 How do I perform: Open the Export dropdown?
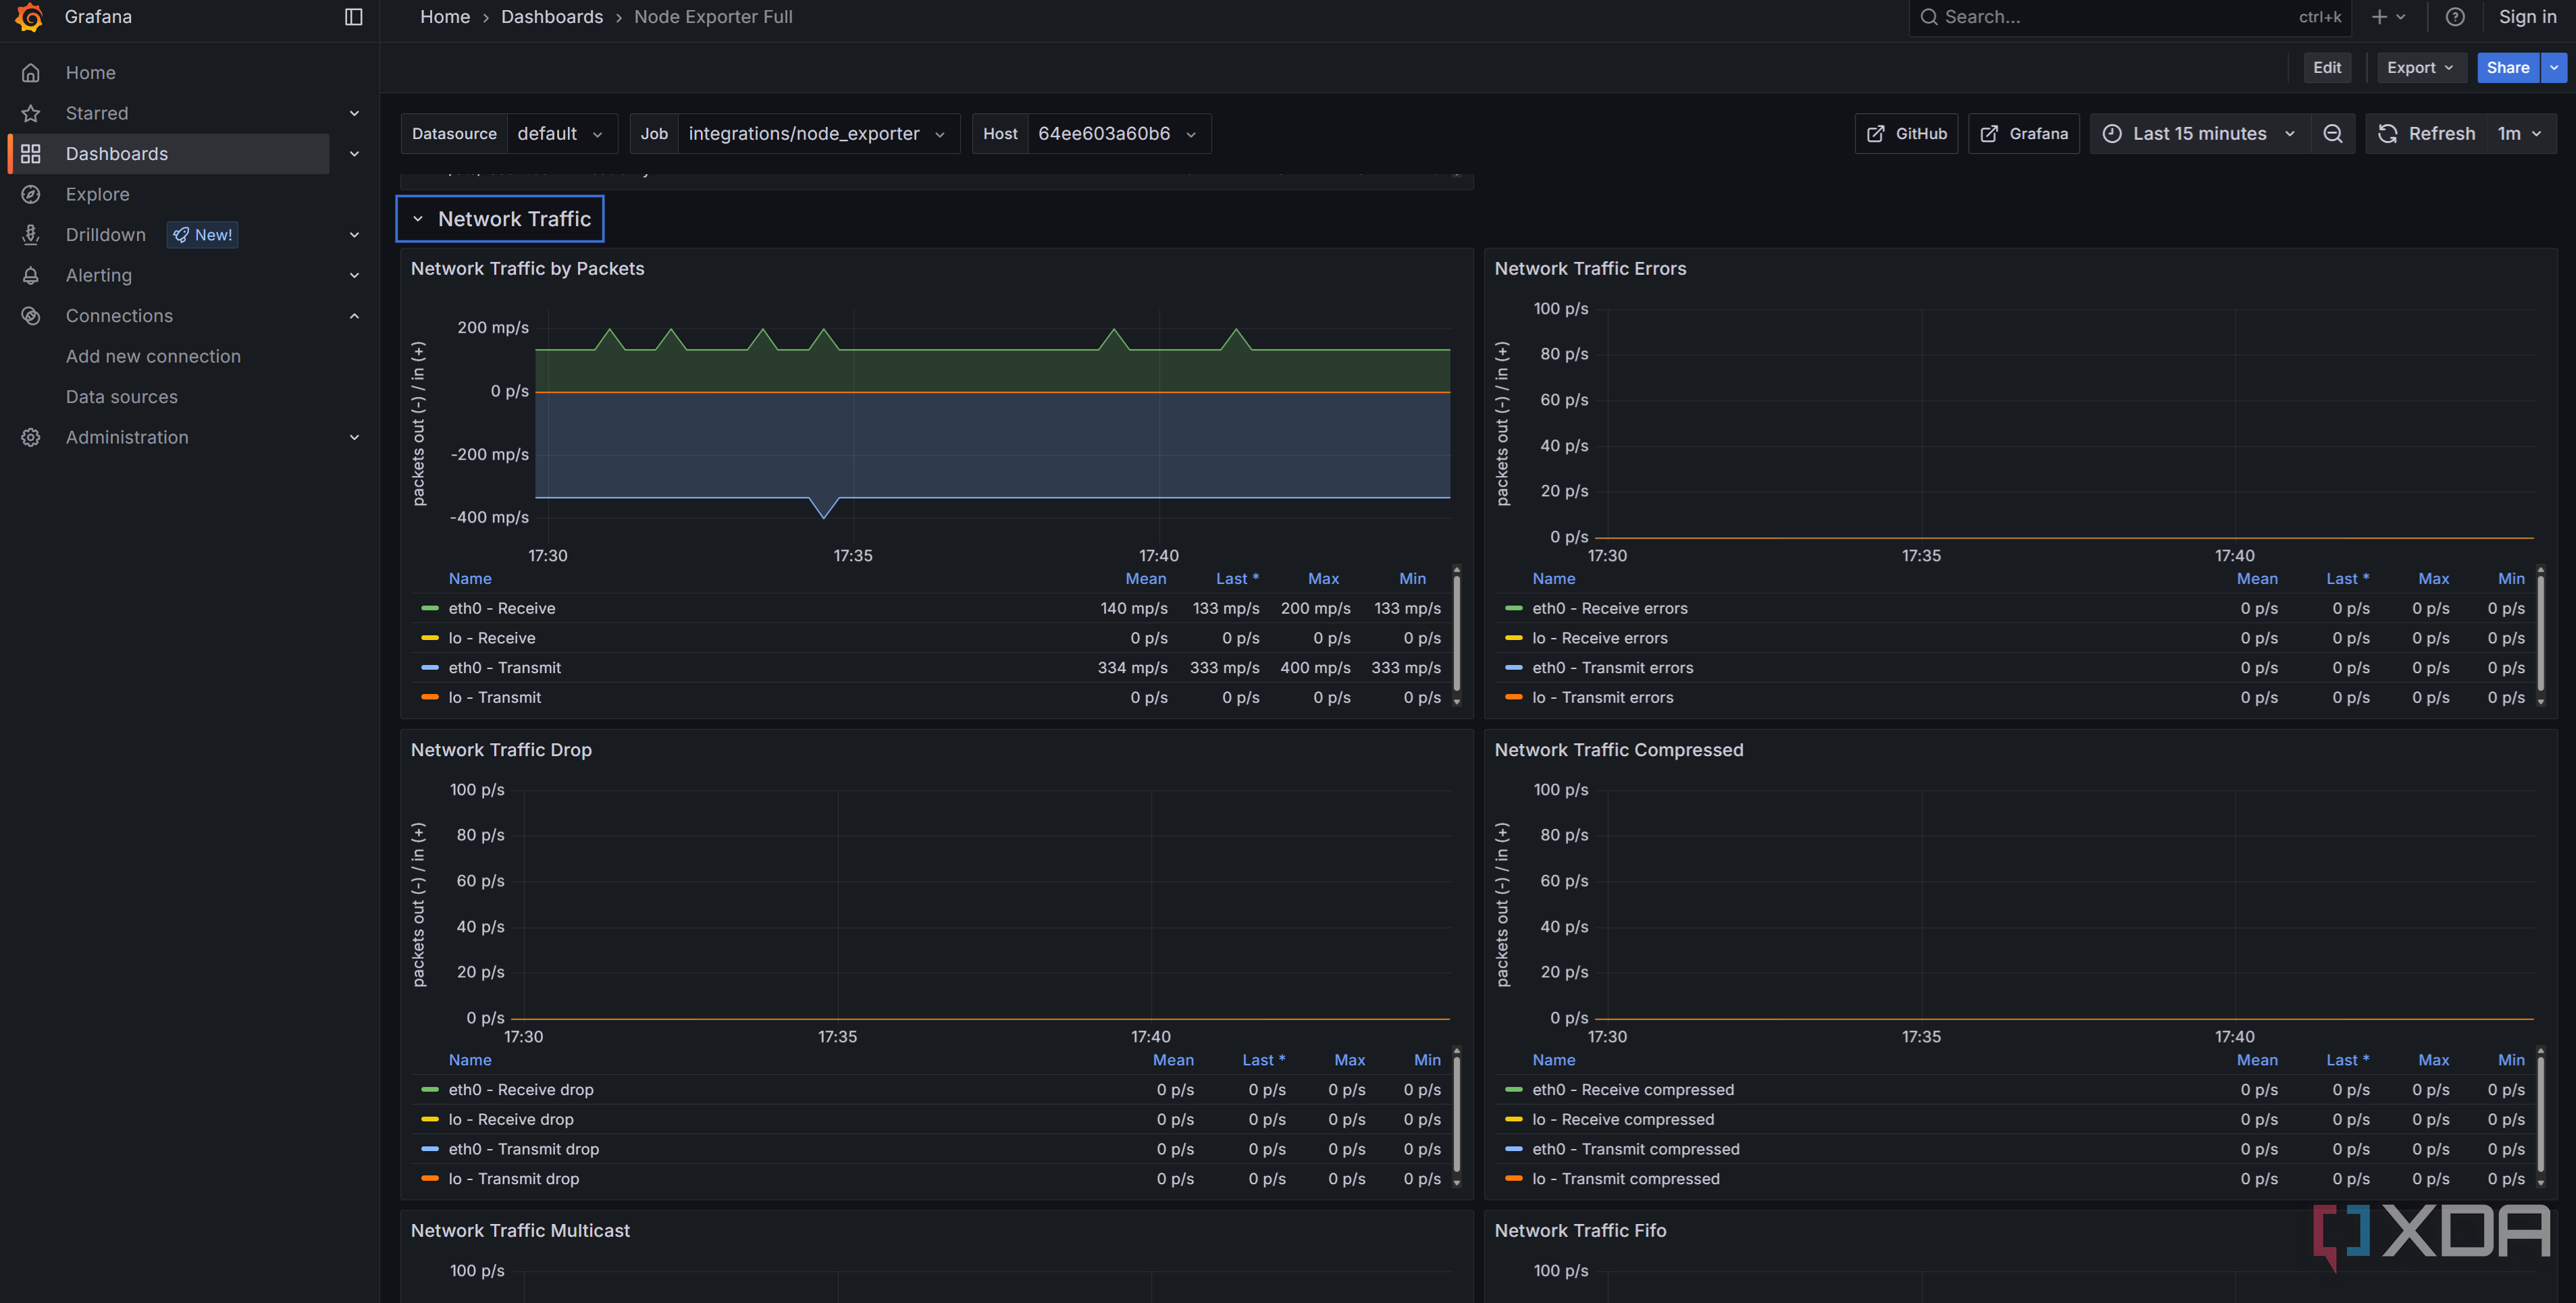click(x=2420, y=68)
